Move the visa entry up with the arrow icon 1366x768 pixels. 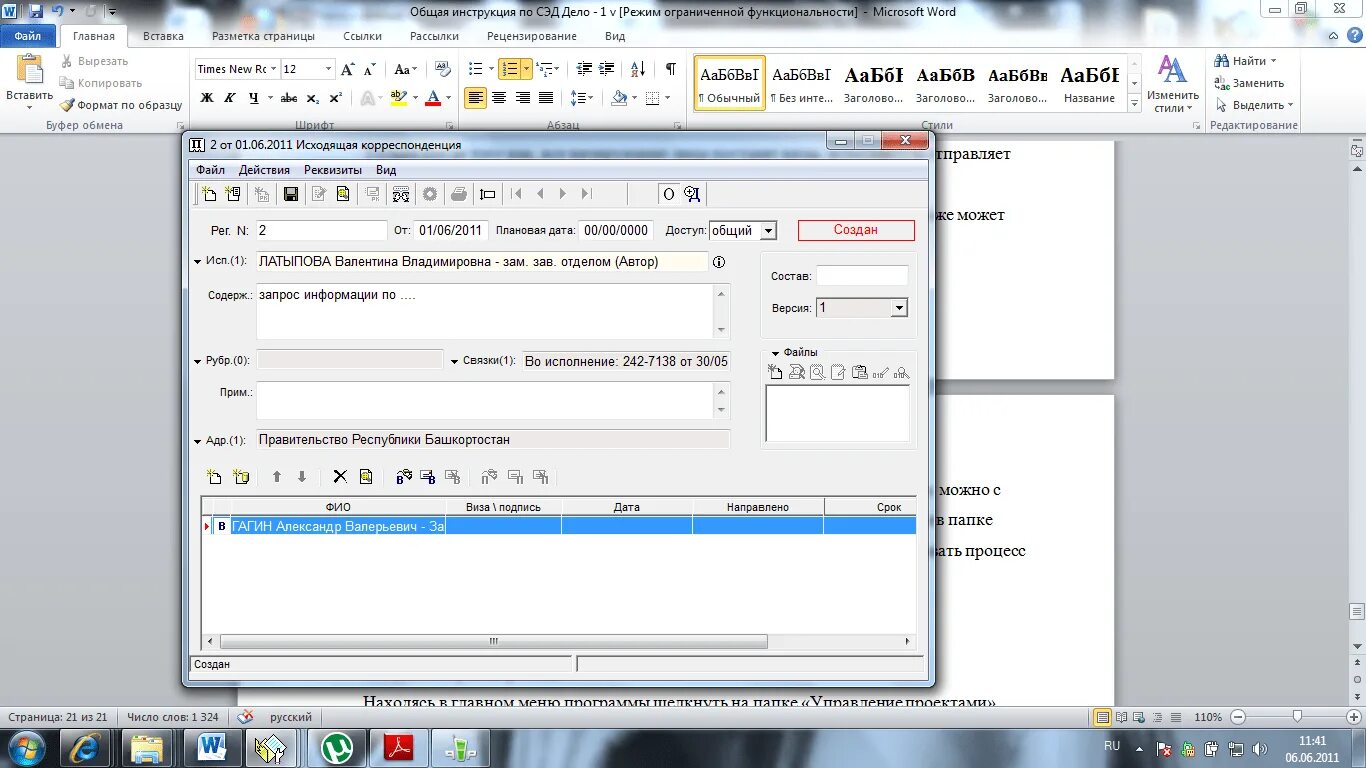[277, 477]
